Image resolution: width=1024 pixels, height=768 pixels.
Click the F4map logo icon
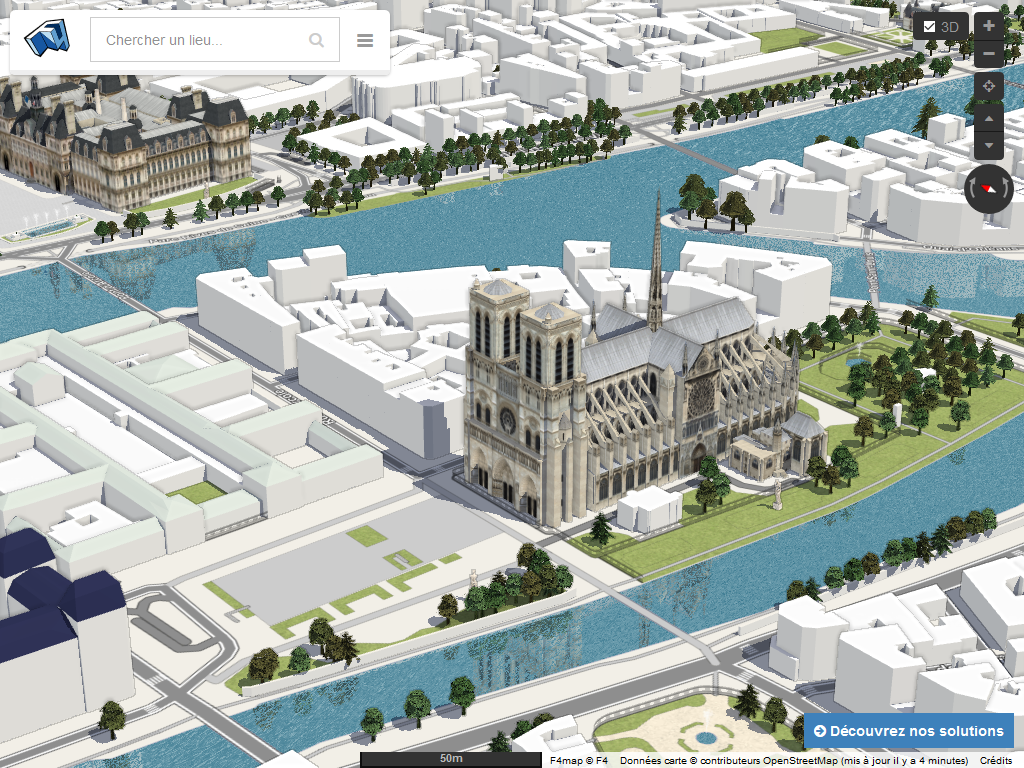tap(49, 39)
